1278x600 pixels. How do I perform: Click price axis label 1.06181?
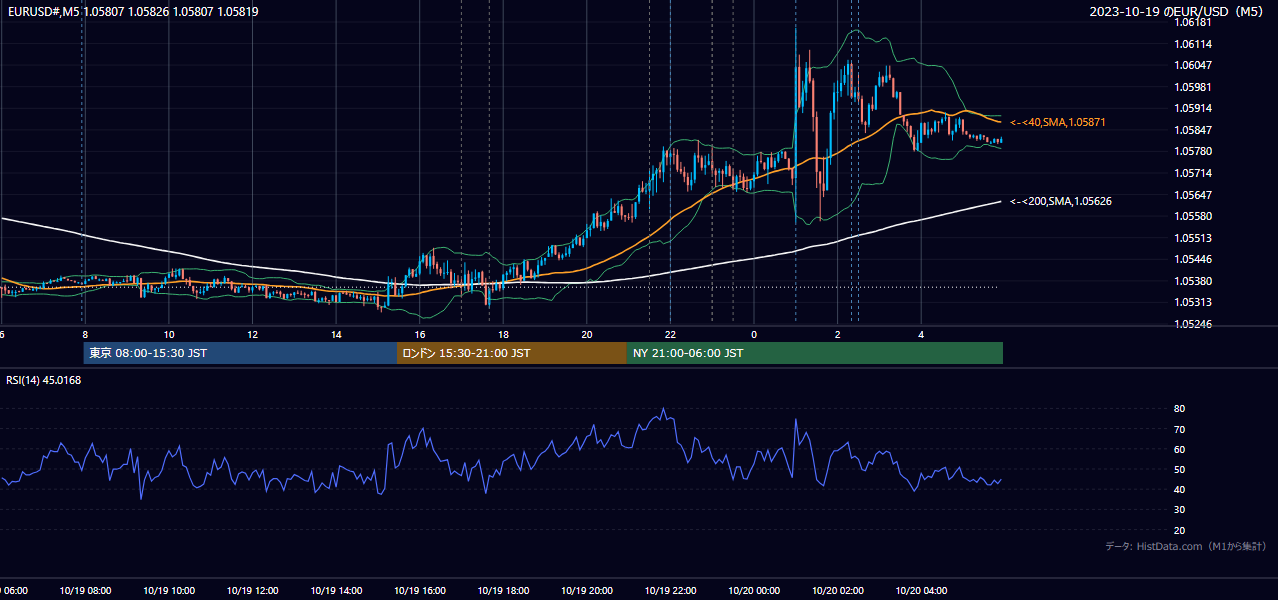1194,22
